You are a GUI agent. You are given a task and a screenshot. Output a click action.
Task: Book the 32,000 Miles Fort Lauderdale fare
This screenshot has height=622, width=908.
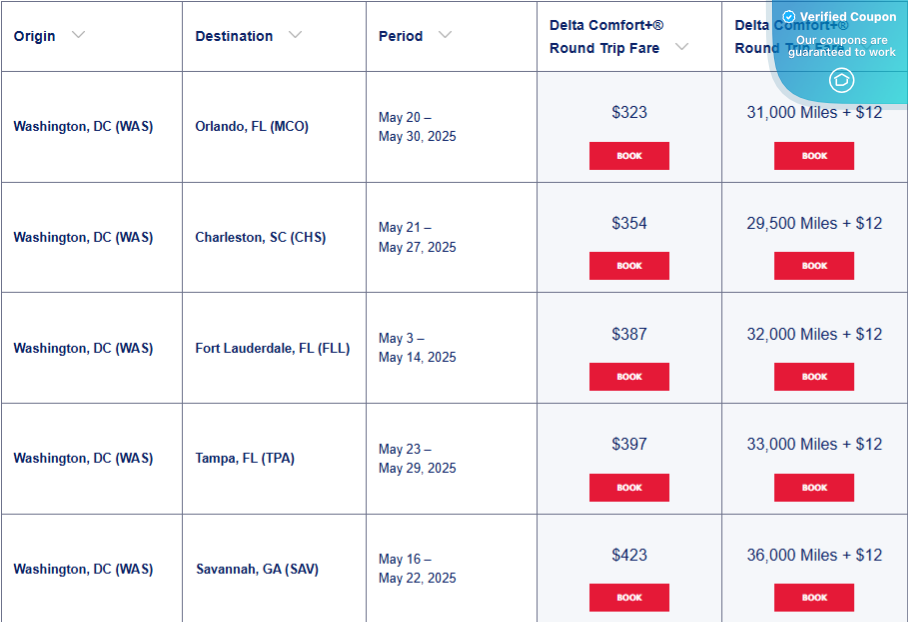pyautogui.click(x=814, y=377)
